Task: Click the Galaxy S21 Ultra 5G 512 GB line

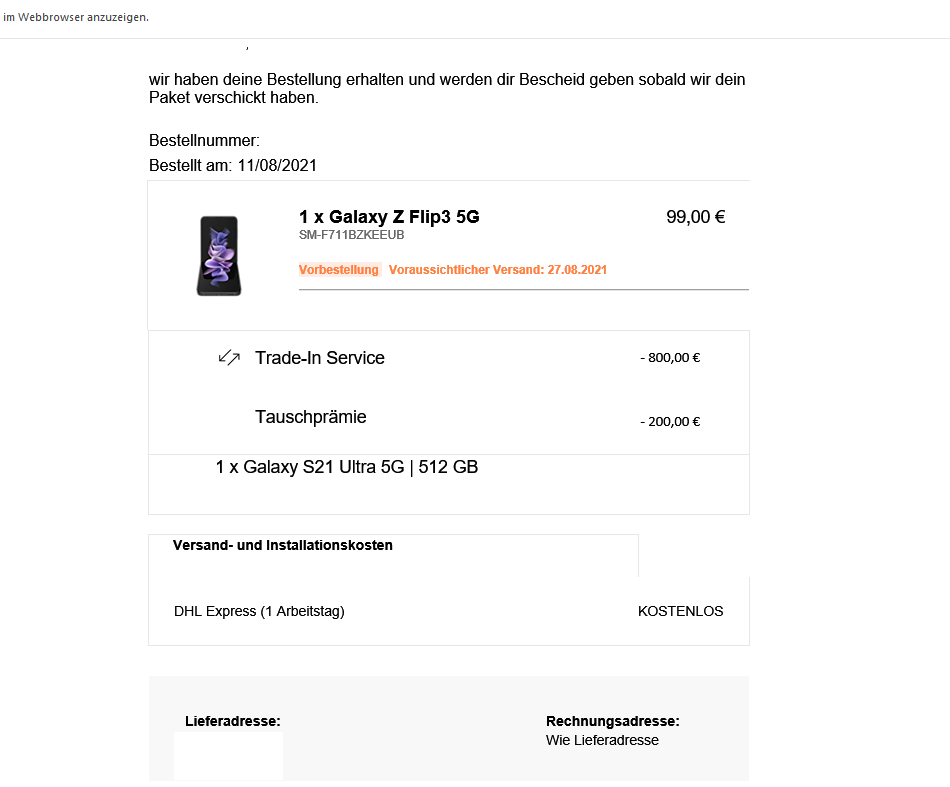Action: coord(347,467)
